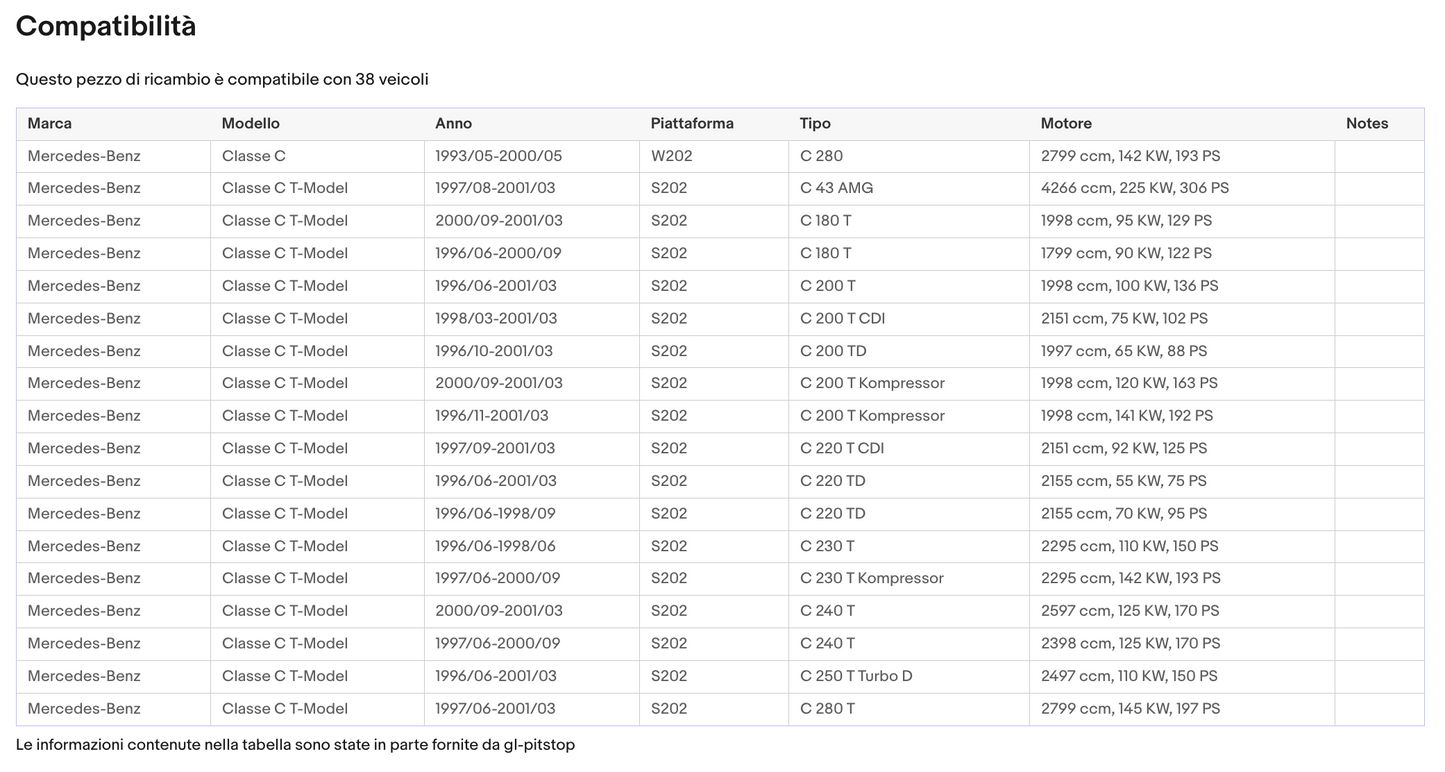Image resolution: width=1445 pixels, height=772 pixels.
Task: Click the Notes column header
Action: click(1367, 124)
